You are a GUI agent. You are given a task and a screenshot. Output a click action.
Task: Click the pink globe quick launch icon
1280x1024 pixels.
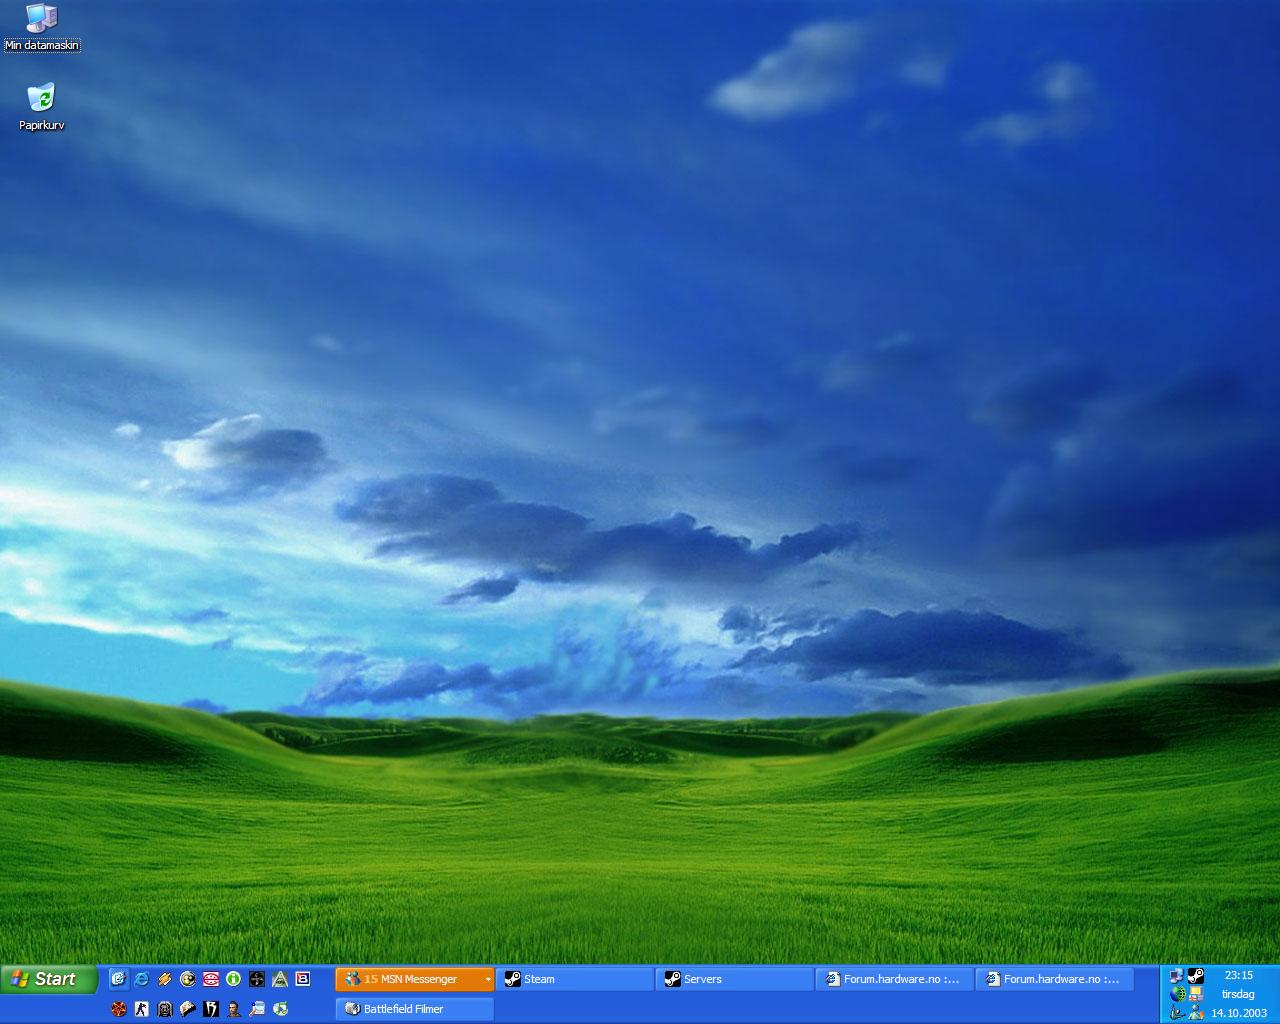pyautogui.click(x=211, y=979)
